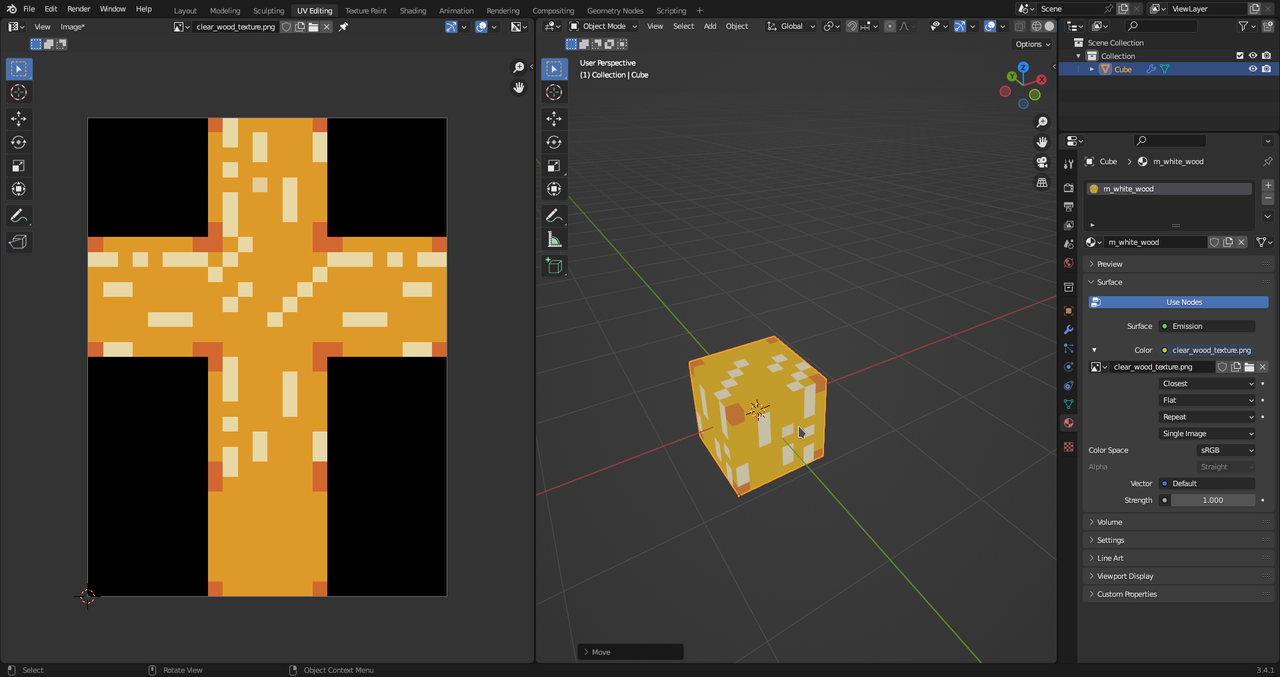The image size is (1280, 677).
Task: Open the File menu
Action: [x=29, y=9]
